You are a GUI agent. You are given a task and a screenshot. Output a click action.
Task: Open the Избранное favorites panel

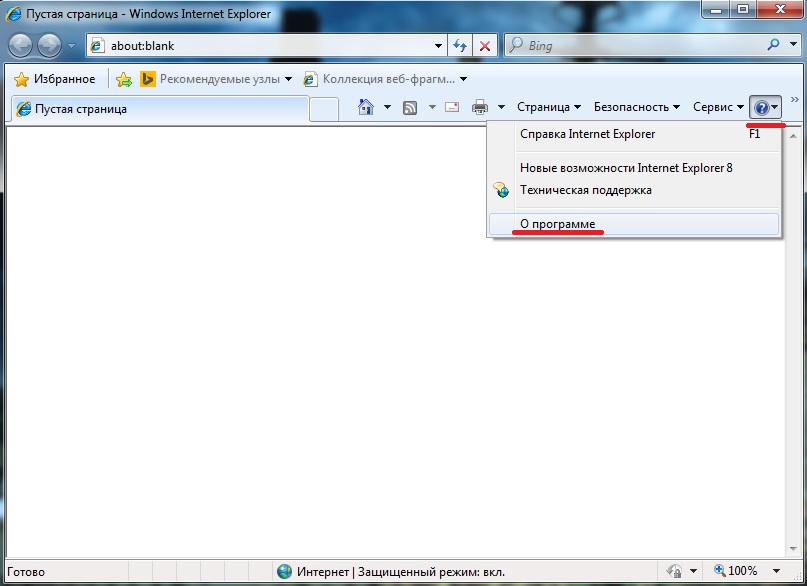pyautogui.click(x=55, y=79)
